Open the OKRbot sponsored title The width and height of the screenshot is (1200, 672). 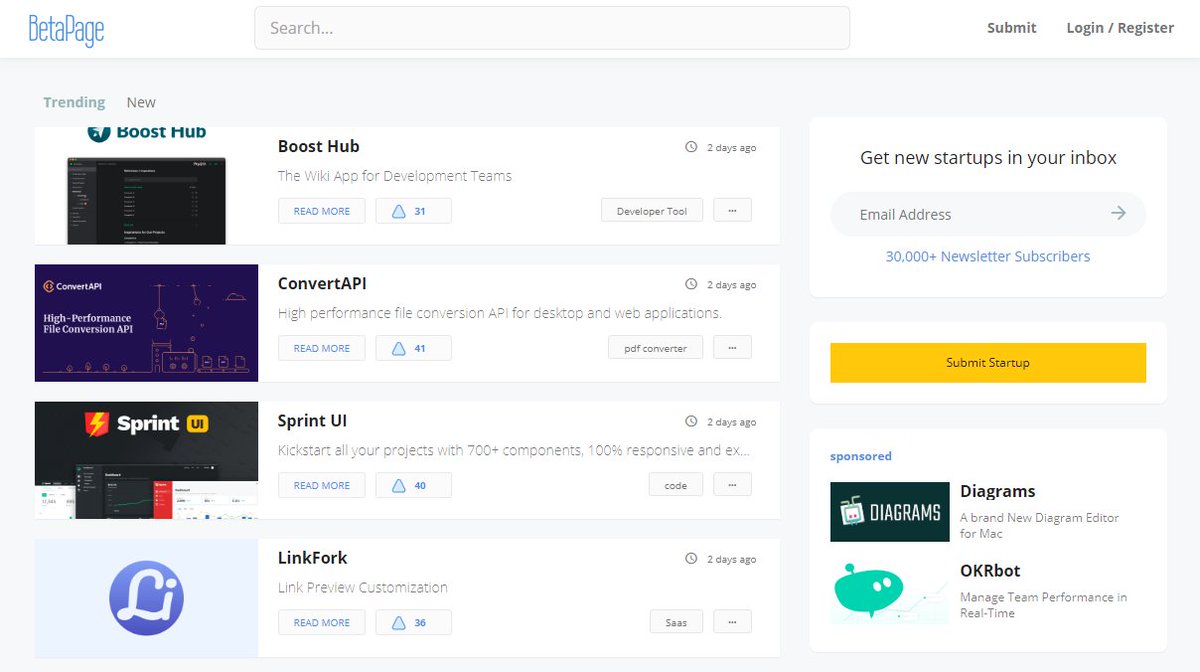[x=990, y=571]
